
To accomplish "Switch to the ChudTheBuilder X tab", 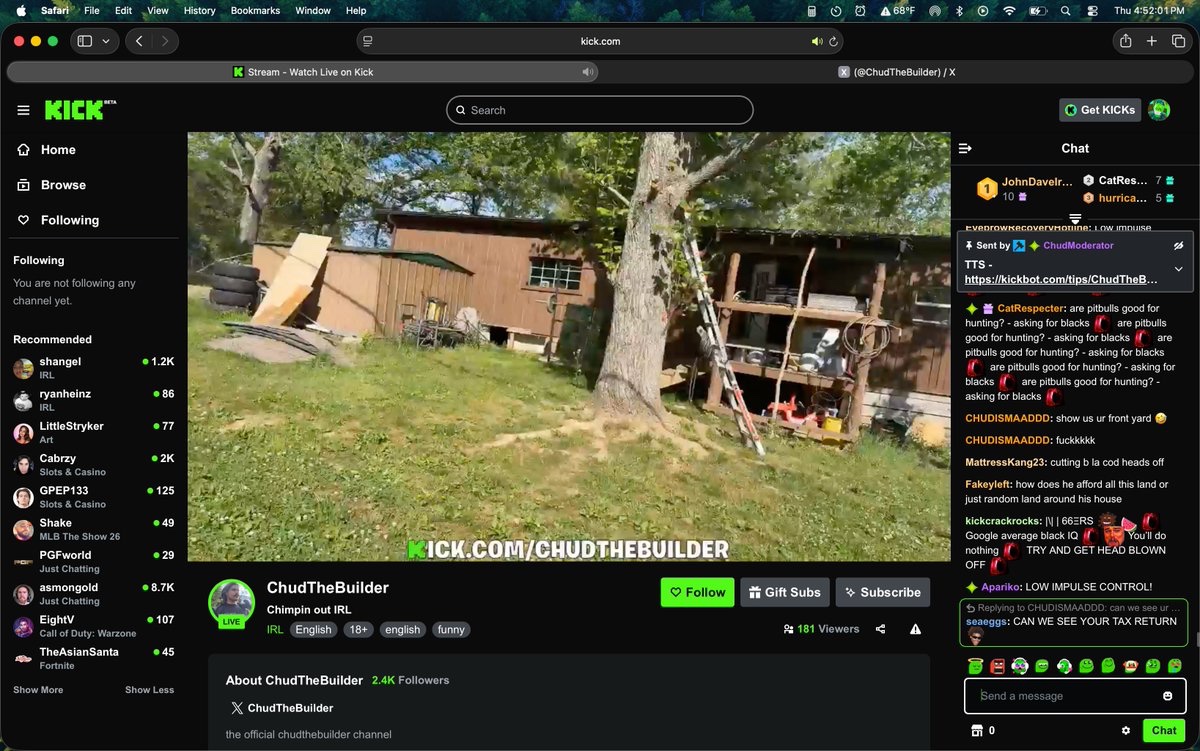I will (898, 72).
